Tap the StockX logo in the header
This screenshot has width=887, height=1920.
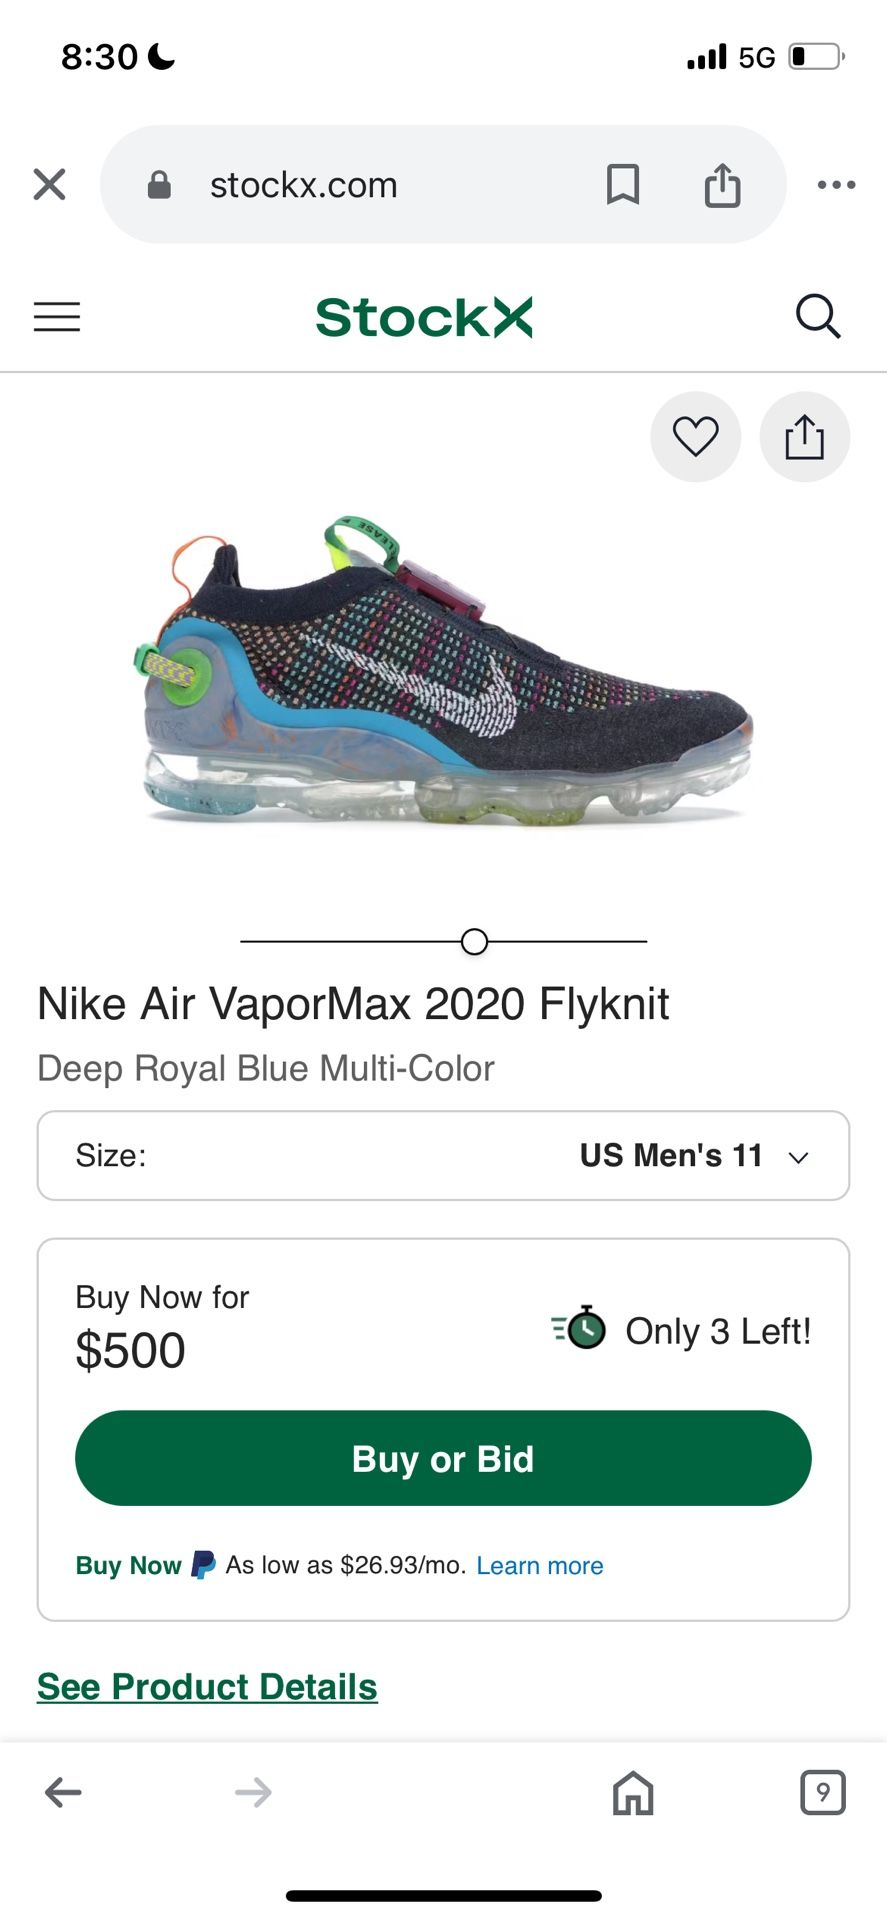[424, 317]
